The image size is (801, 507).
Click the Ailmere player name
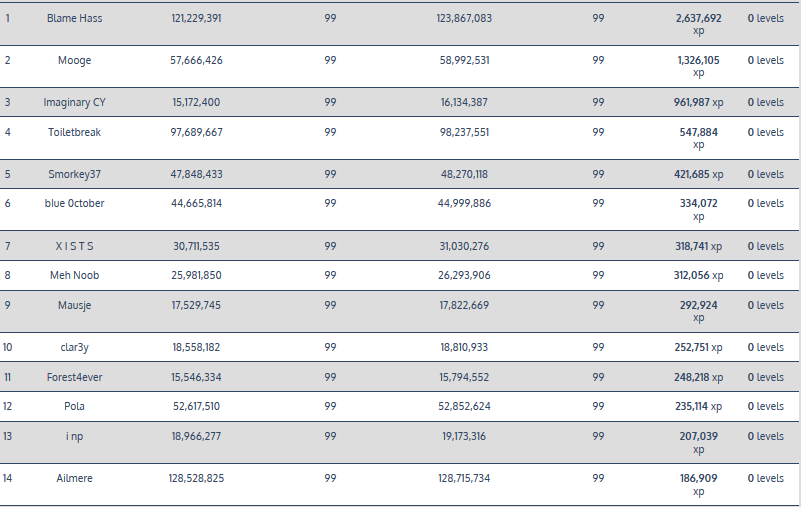pos(74,479)
